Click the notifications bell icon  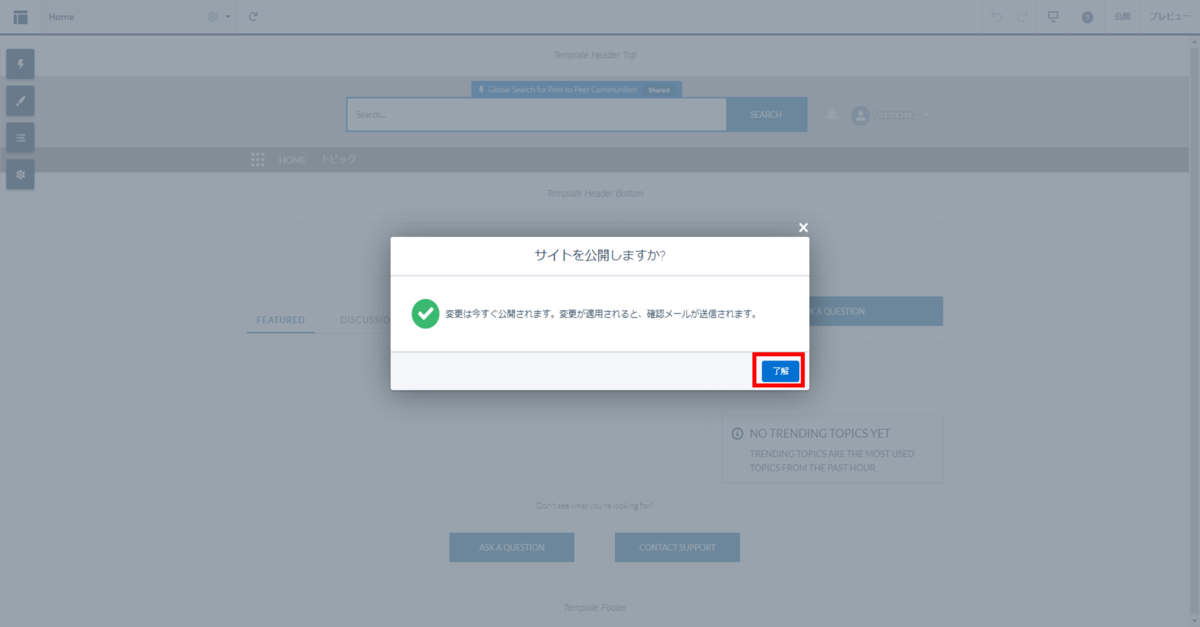point(831,115)
